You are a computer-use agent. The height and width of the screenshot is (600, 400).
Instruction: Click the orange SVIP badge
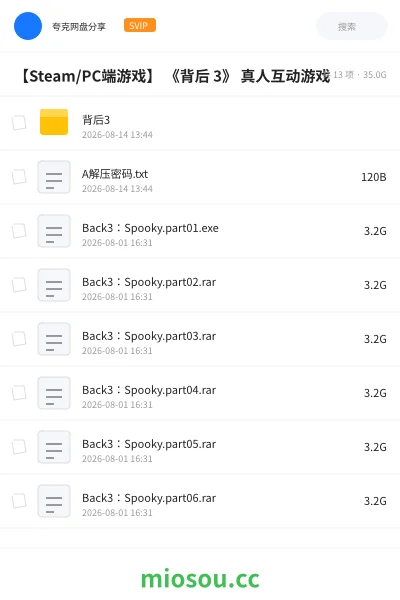point(140,25)
